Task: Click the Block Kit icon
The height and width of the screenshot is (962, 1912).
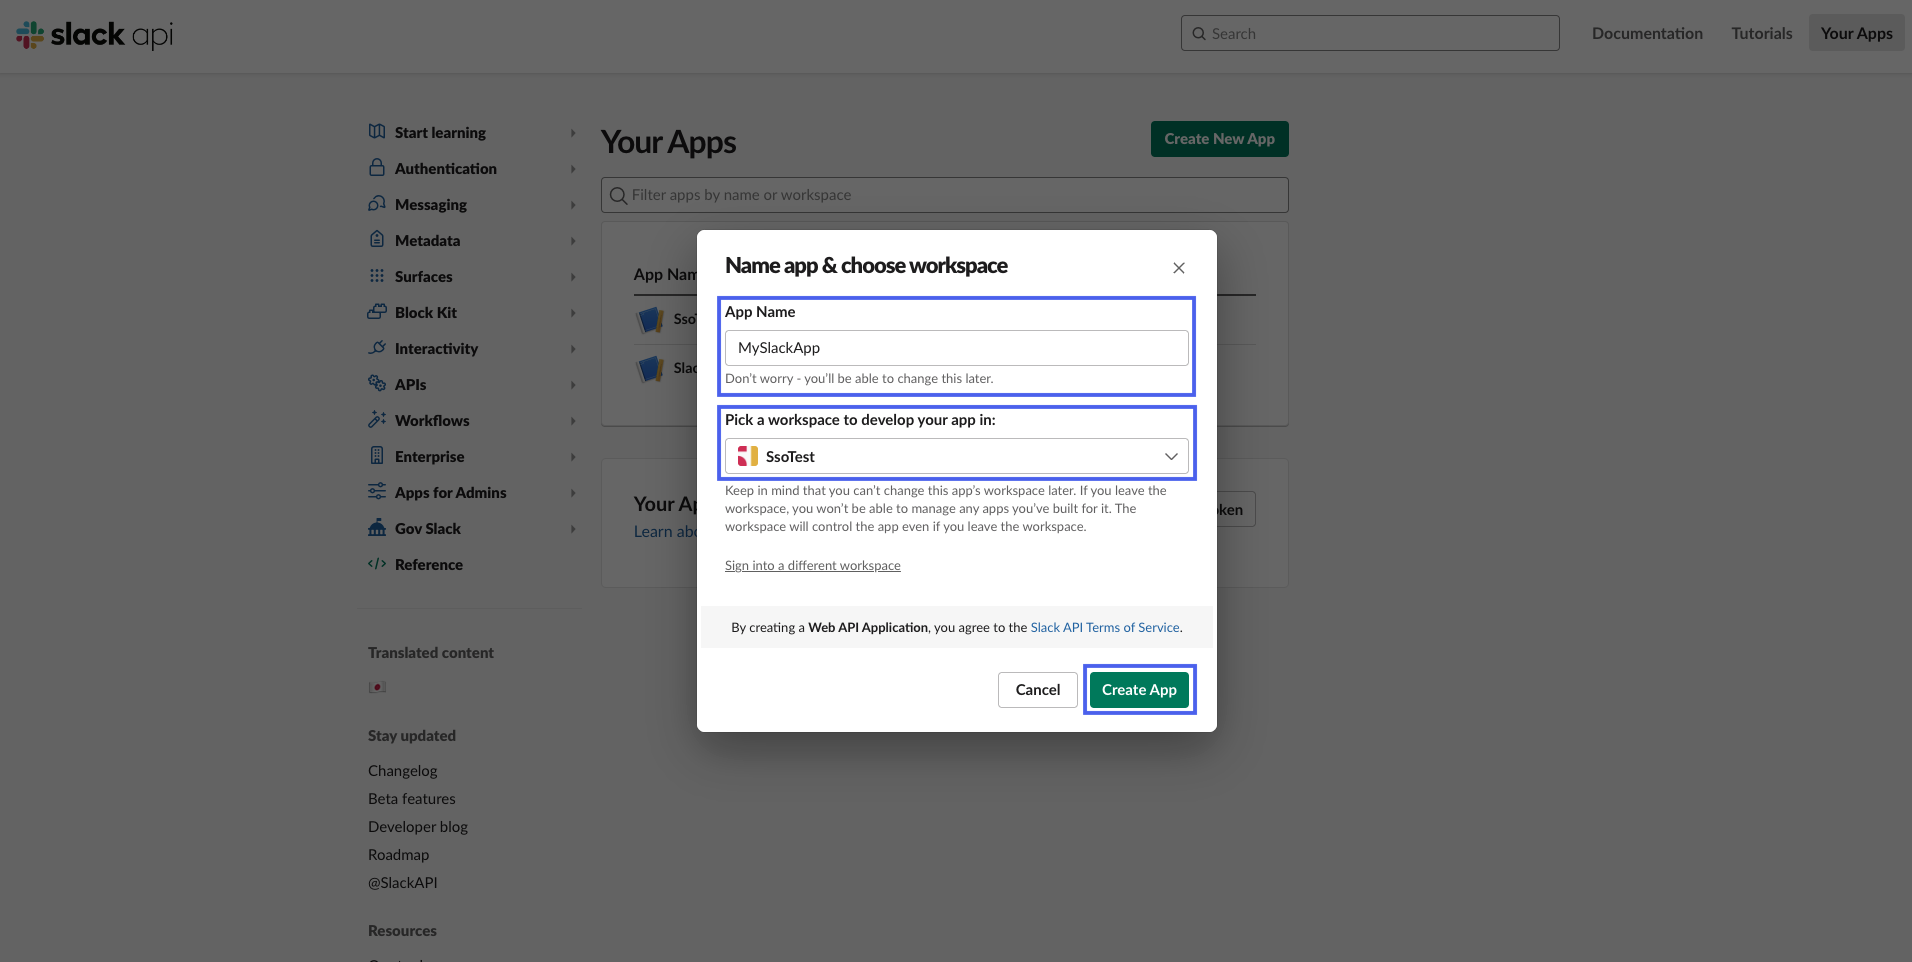Action: click(377, 312)
